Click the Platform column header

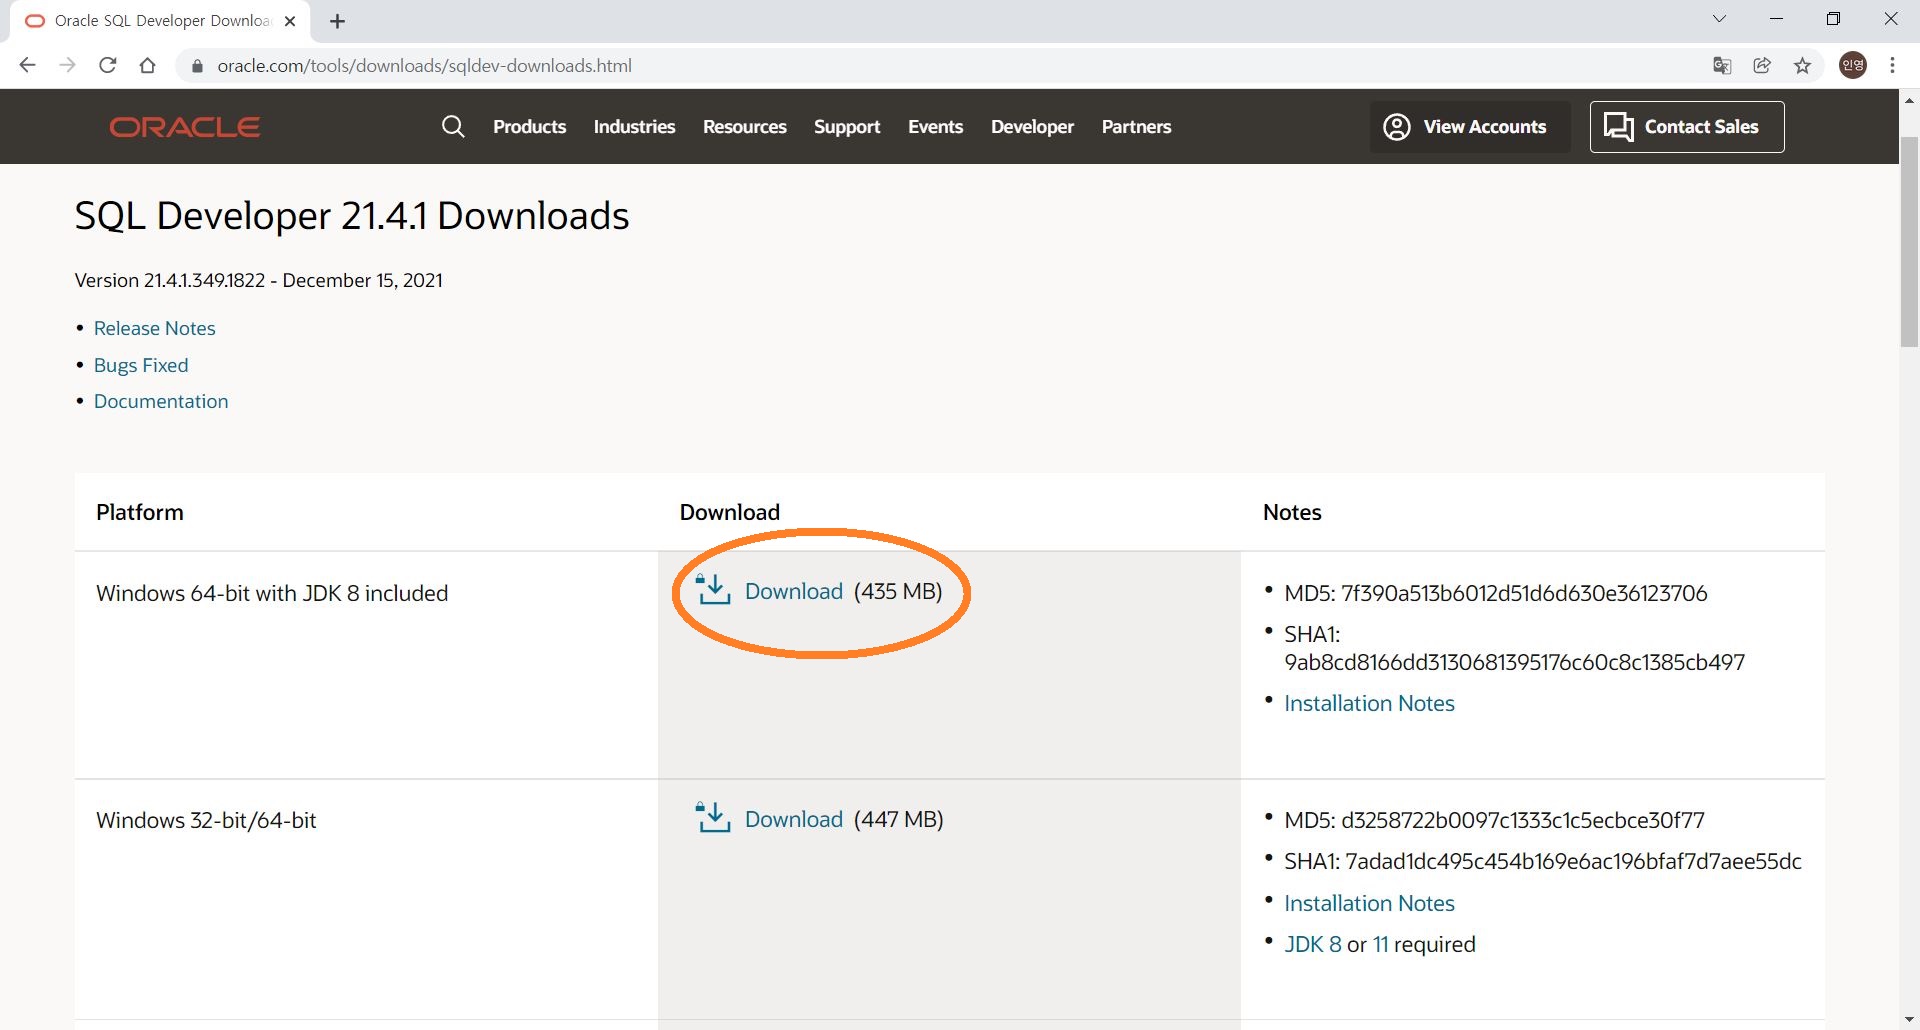coord(140,512)
